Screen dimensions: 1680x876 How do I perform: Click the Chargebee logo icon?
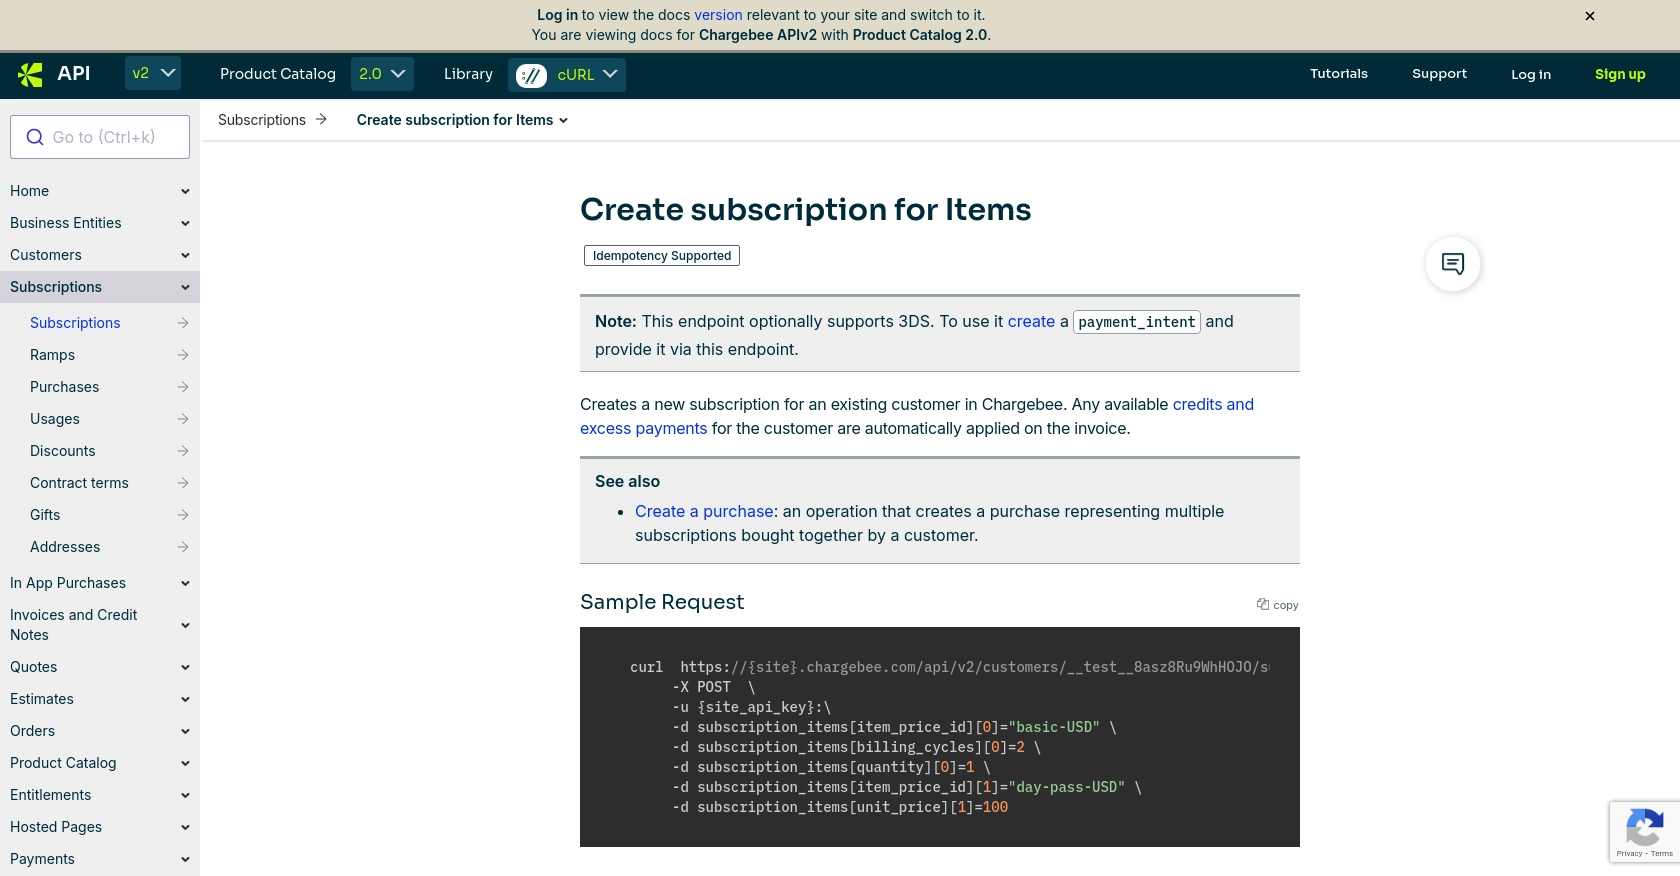click(30, 74)
